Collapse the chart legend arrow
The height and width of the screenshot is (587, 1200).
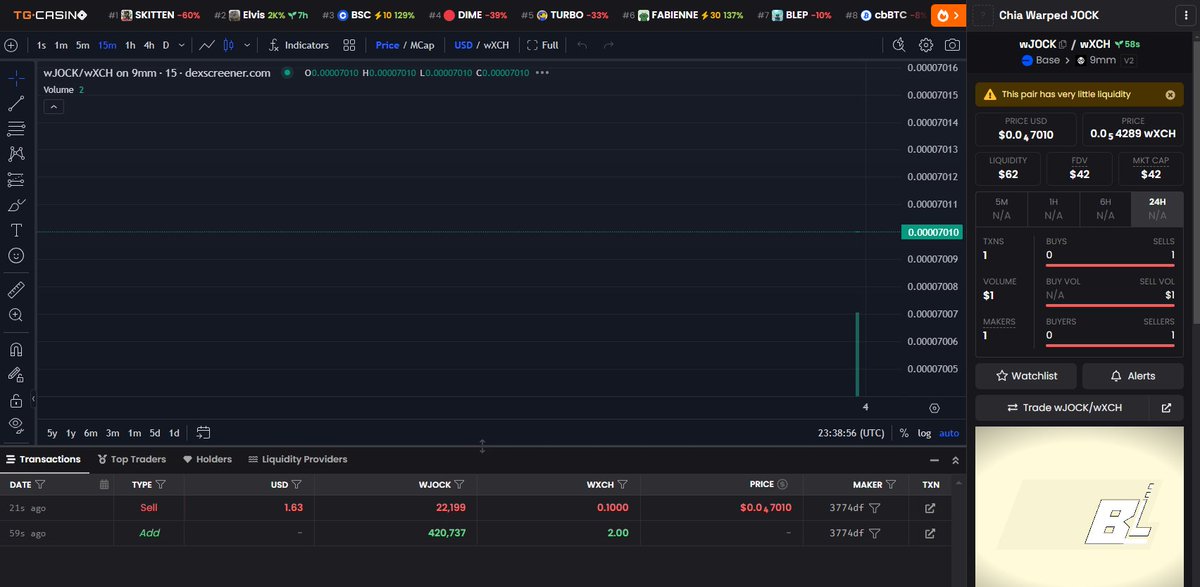tap(54, 106)
